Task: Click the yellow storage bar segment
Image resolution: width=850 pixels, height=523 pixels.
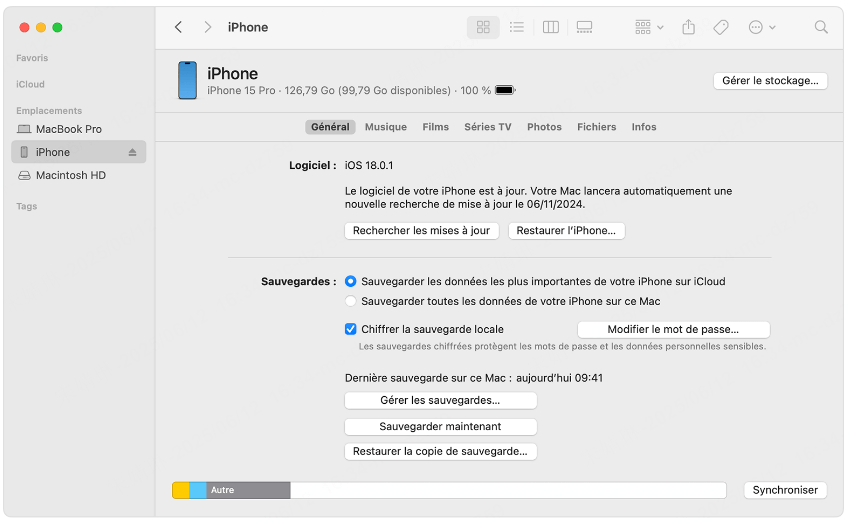Action: pyautogui.click(x=181, y=490)
